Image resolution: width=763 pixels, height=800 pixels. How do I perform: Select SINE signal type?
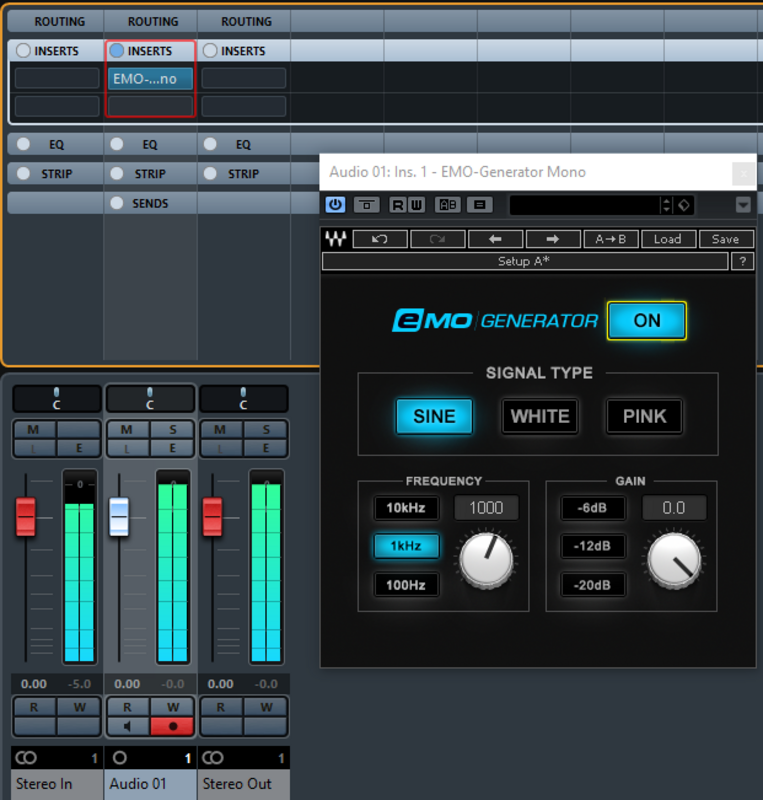coord(434,416)
